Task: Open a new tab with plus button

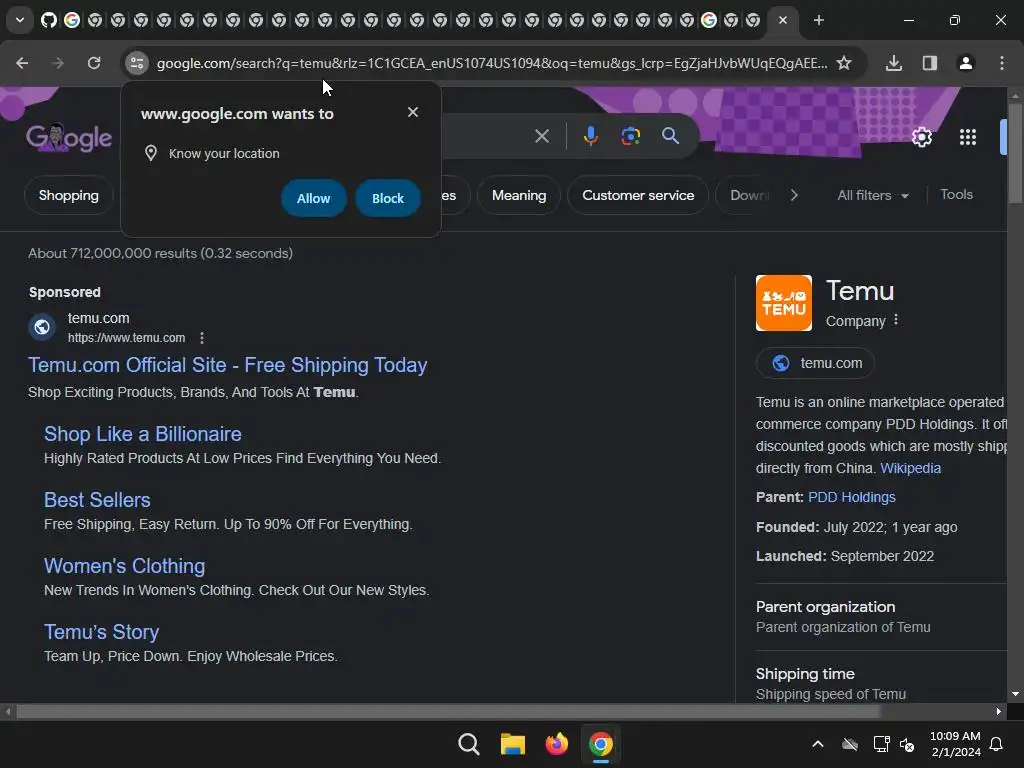Action: point(818,20)
